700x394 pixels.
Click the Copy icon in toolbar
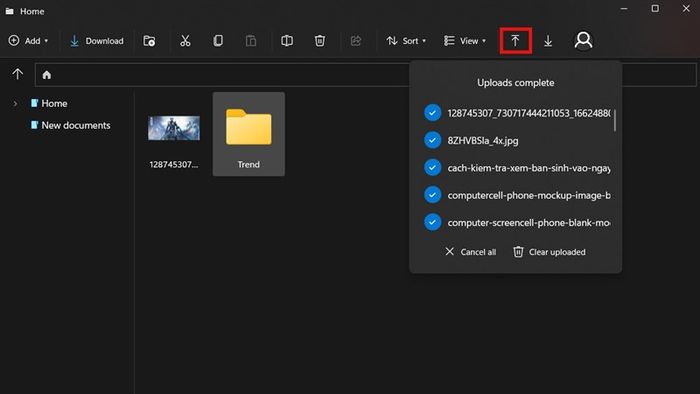point(218,41)
